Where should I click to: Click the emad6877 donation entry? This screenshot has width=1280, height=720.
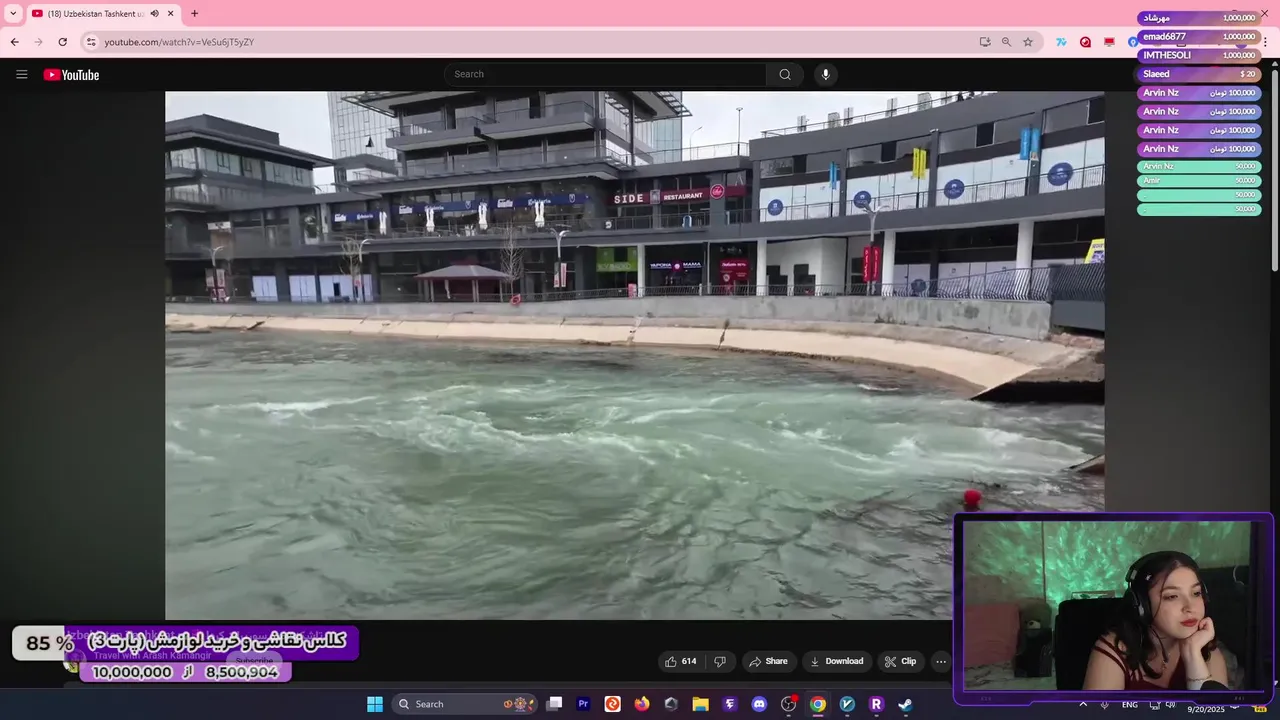(x=1199, y=37)
